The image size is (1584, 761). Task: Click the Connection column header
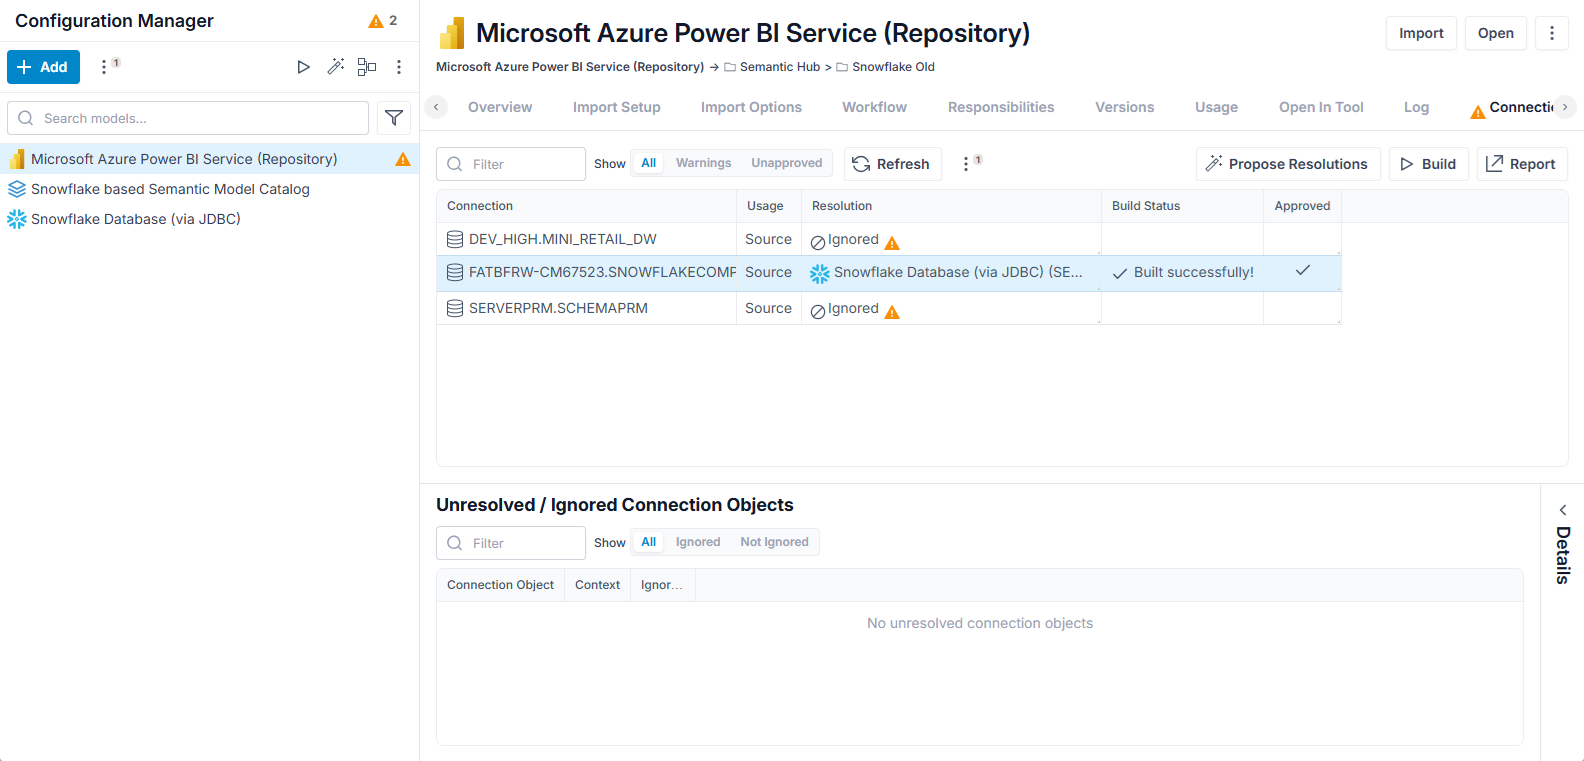coord(586,206)
